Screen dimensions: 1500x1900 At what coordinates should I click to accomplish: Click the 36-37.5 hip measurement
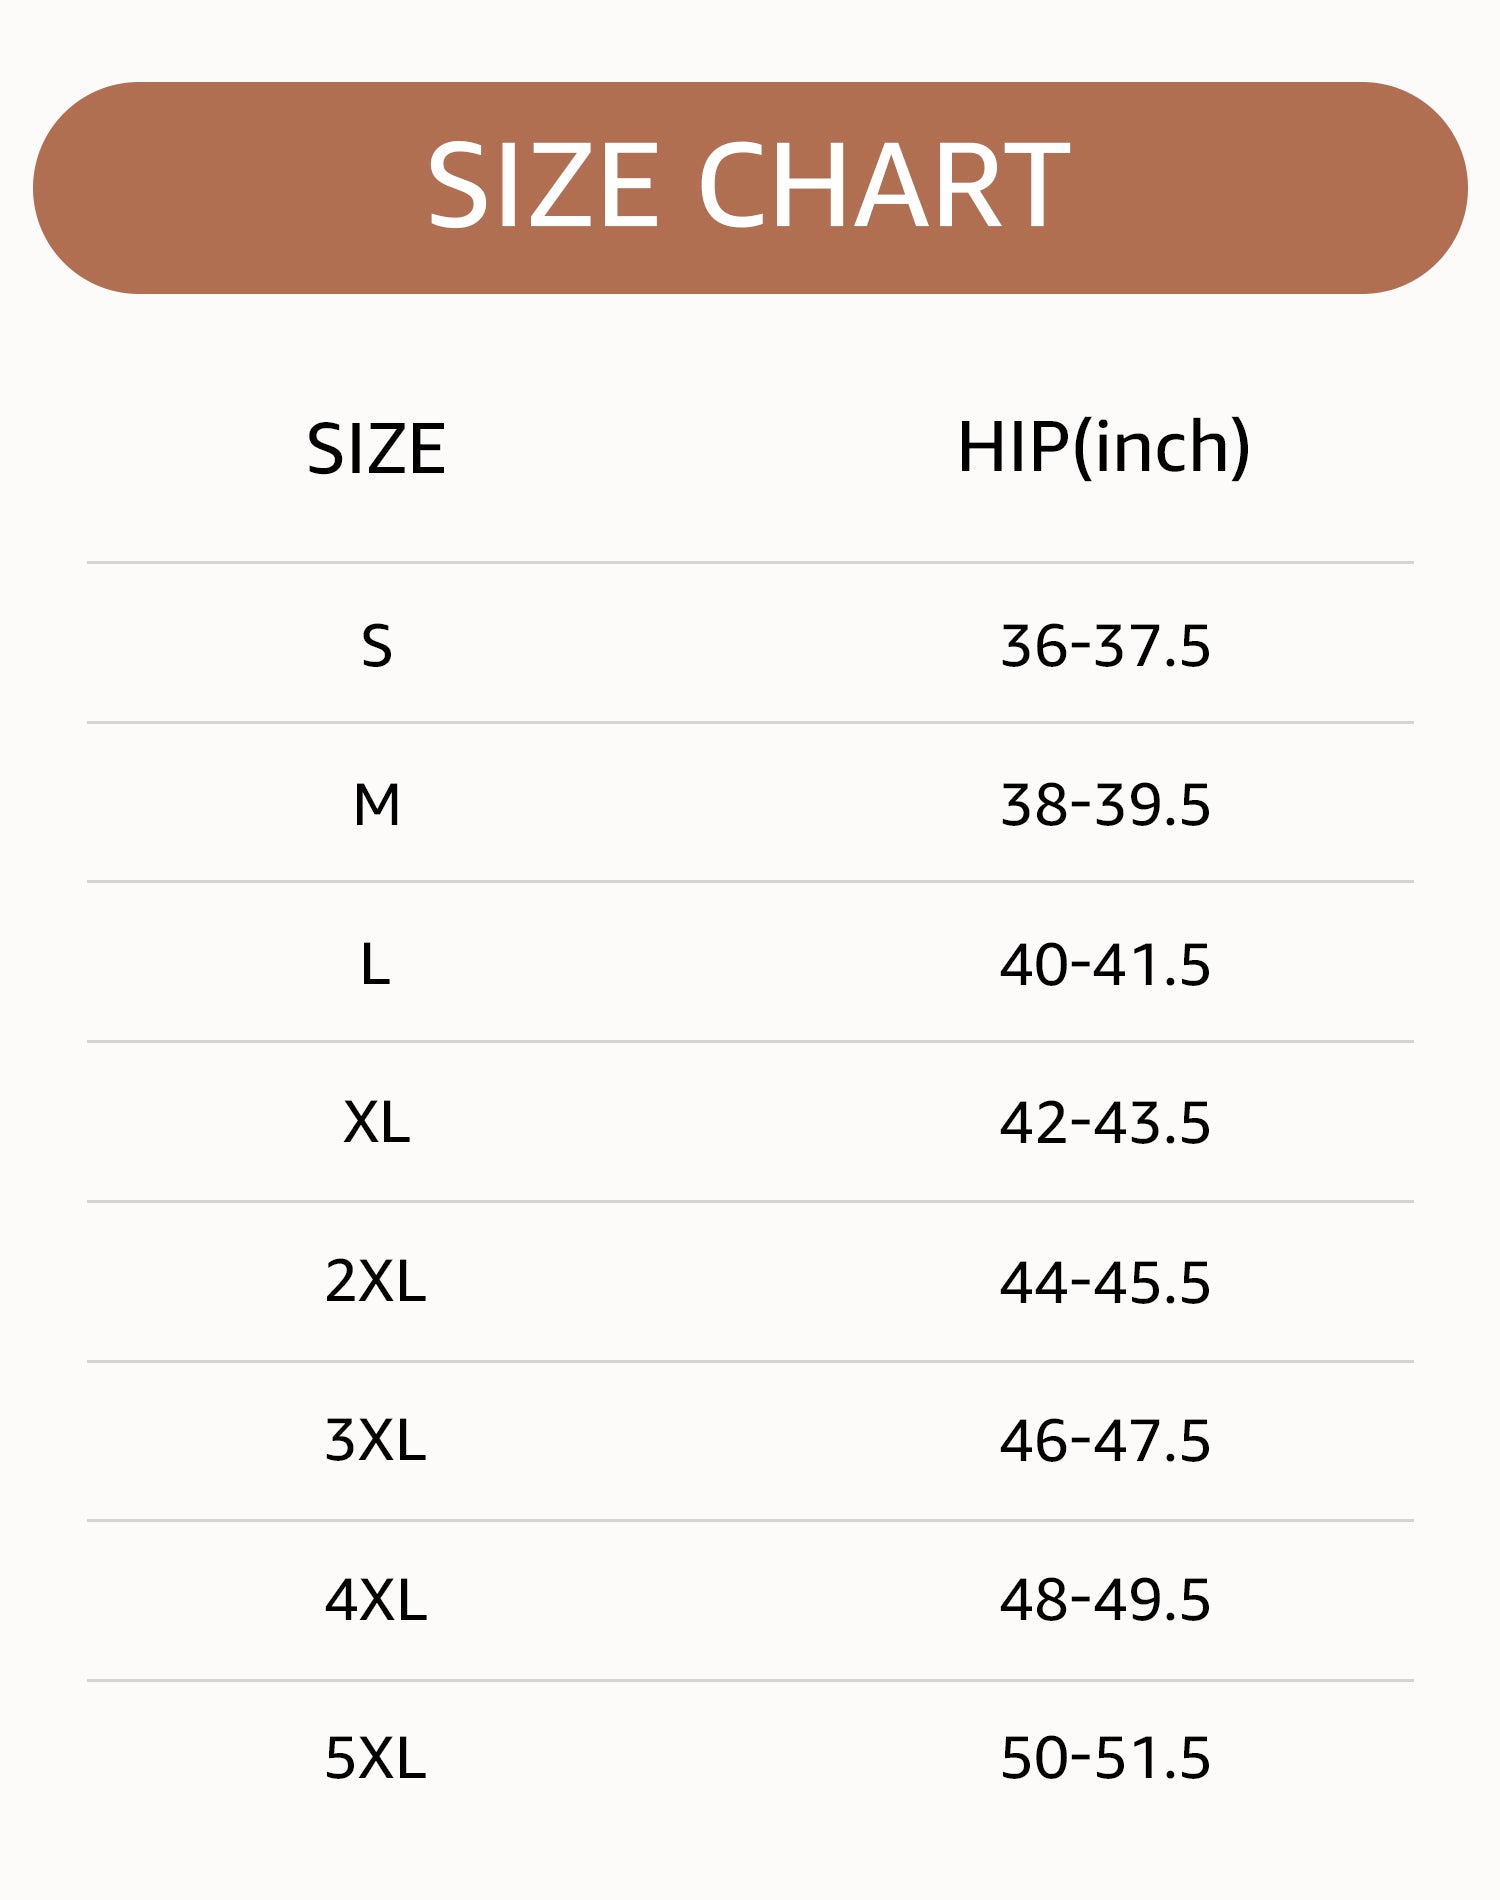coord(1106,646)
